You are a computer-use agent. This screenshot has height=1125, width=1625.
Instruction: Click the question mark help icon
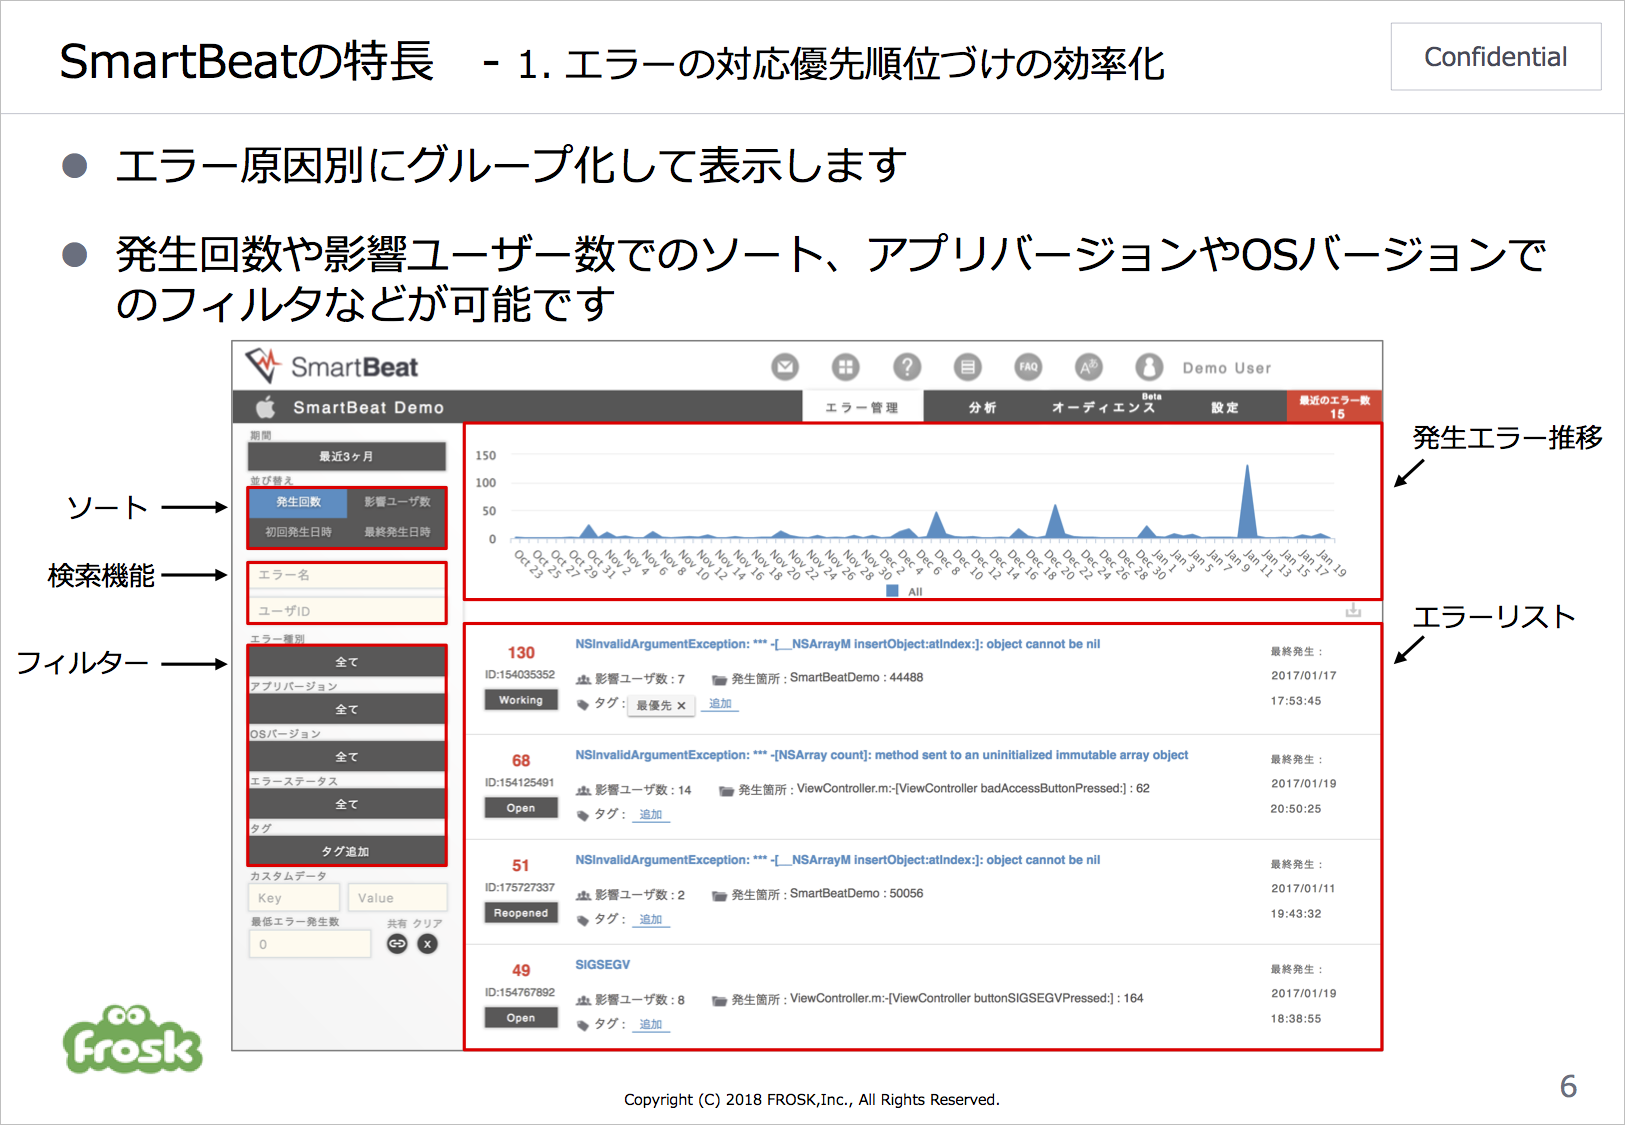[907, 367]
